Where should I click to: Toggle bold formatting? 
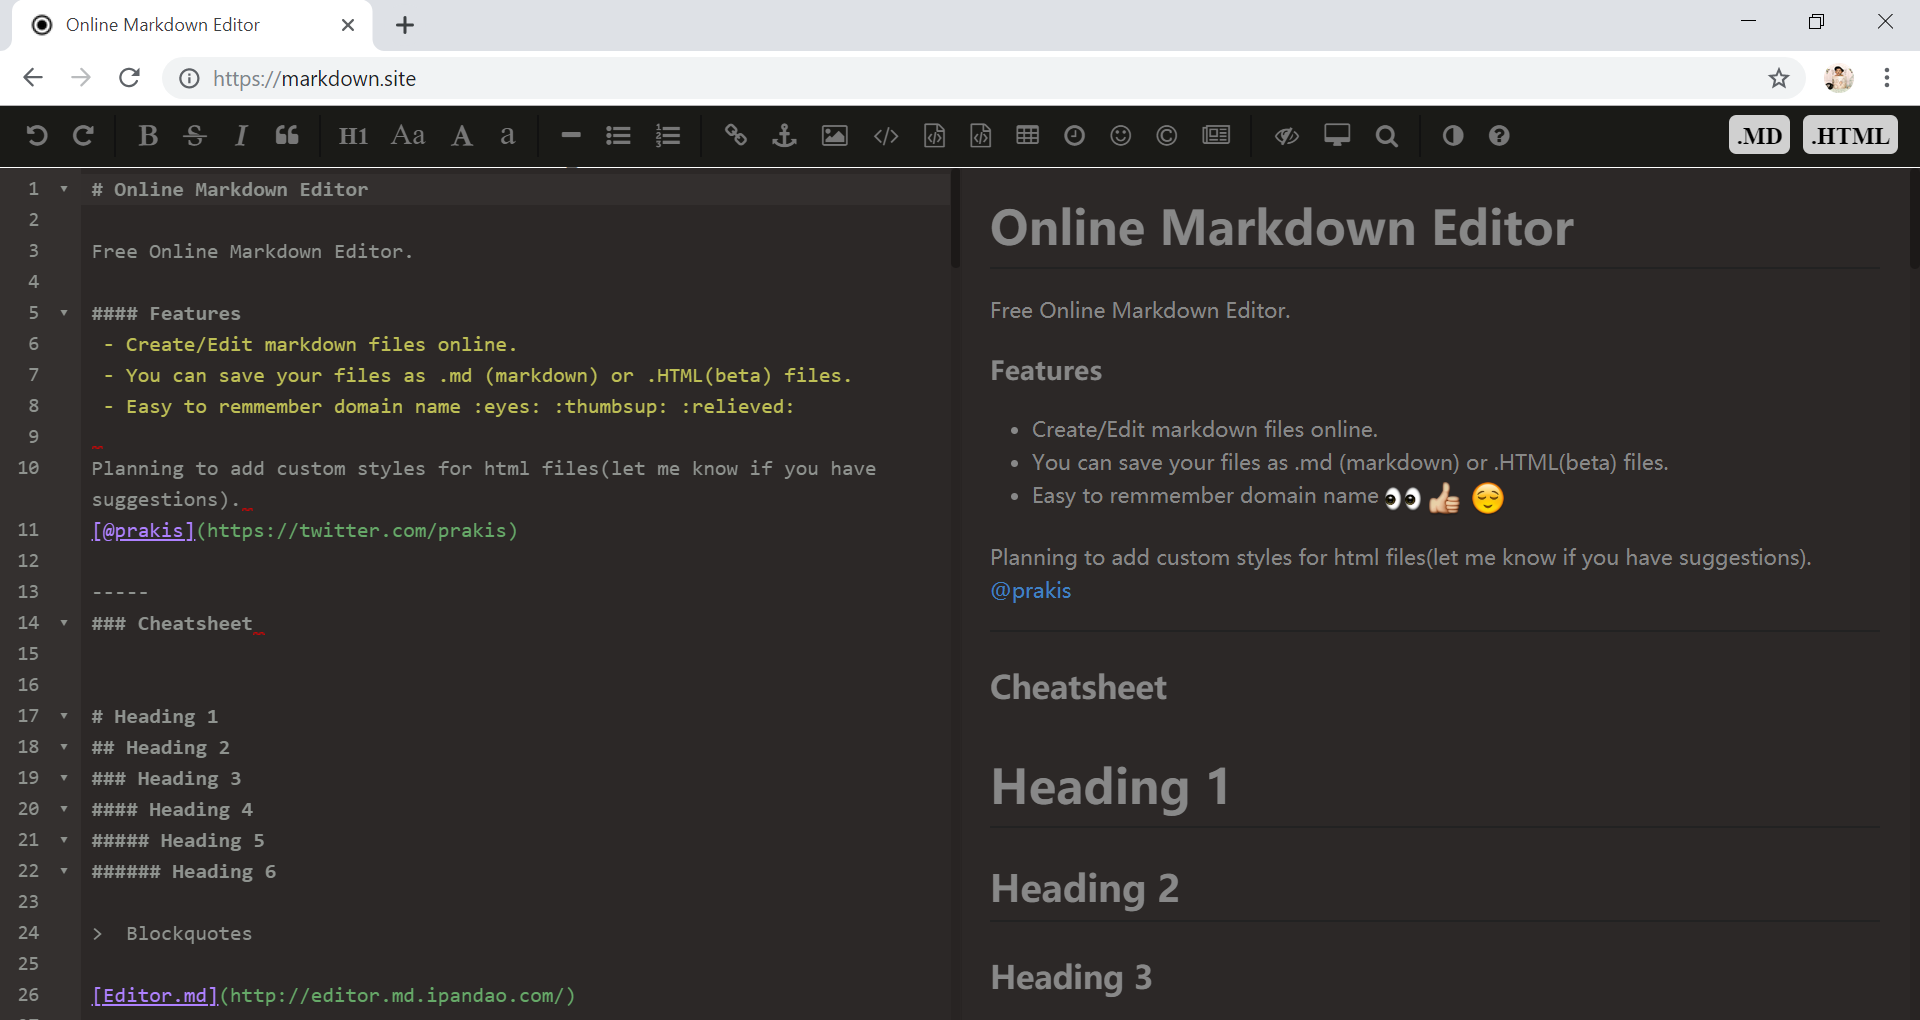pyautogui.click(x=147, y=135)
